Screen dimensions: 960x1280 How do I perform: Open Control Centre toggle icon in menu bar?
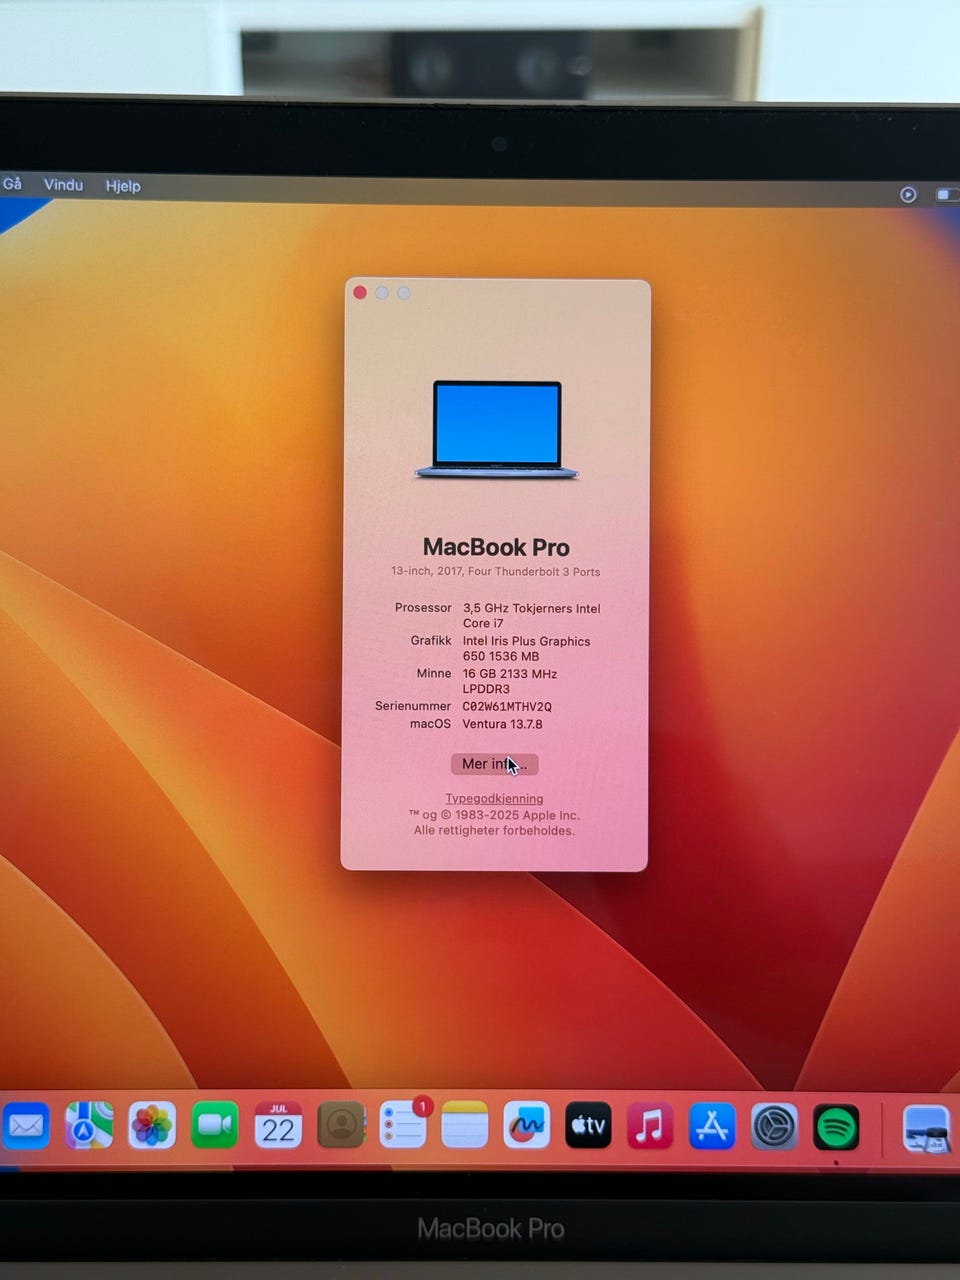(947, 194)
